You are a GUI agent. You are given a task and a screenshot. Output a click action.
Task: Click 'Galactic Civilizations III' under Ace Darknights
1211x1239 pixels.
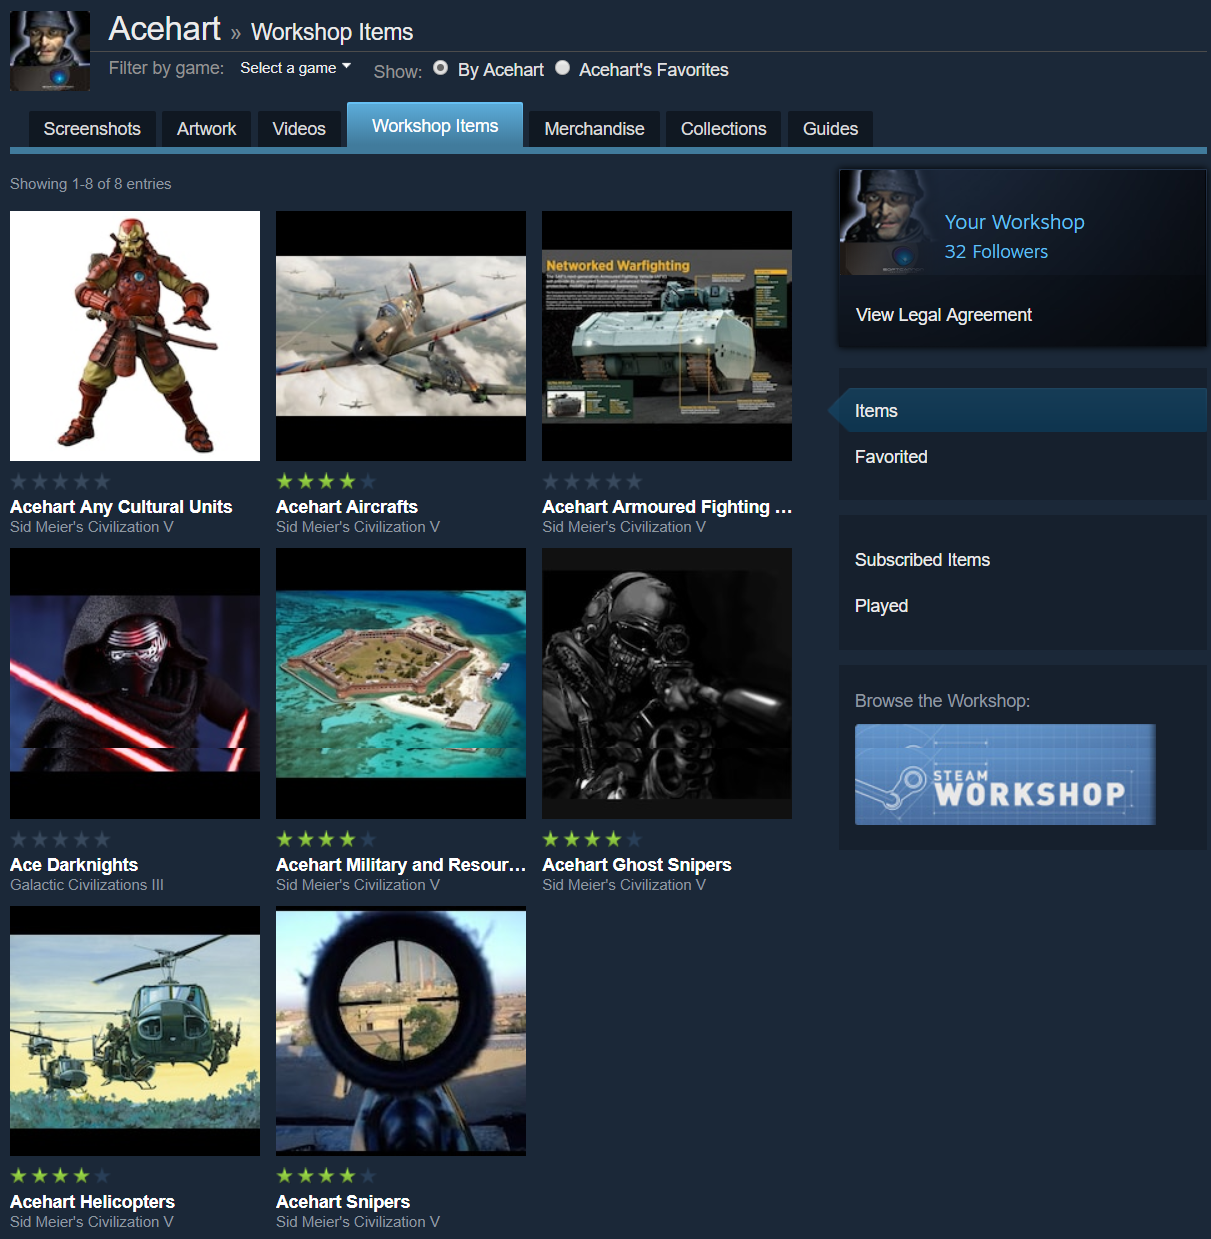(87, 885)
